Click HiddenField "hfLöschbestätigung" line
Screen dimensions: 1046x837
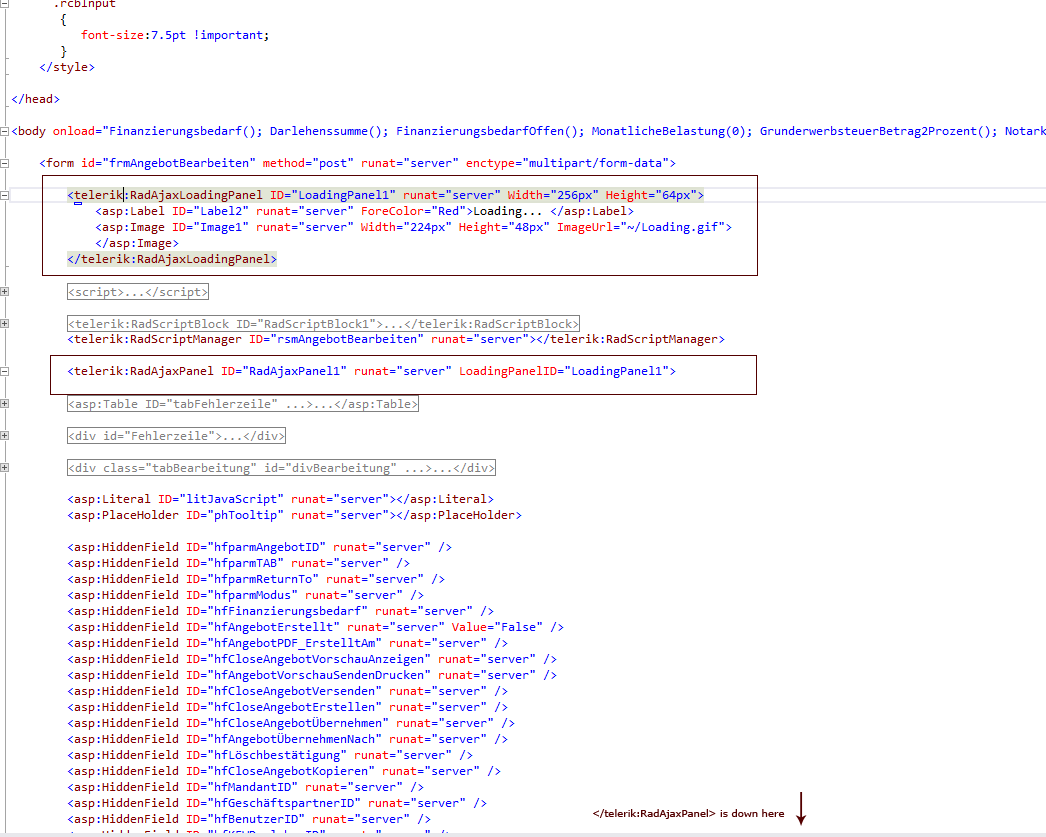coord(270,756)
